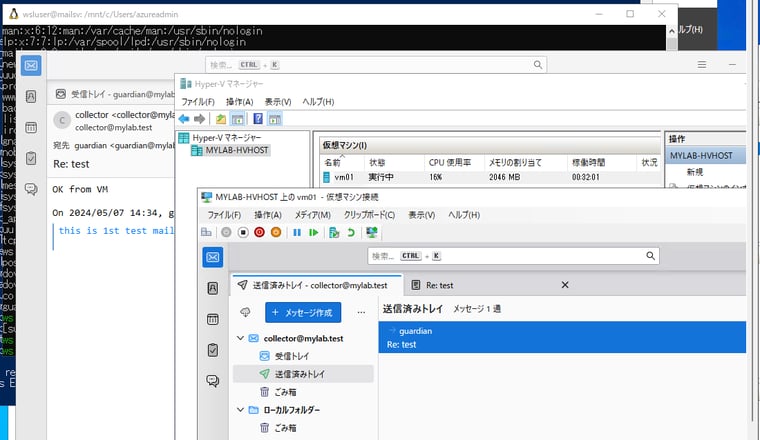The image size is (760, 440).
Task: Open the ヘルプ(H) menu in the VM connection window
Action: pos(464,215)
